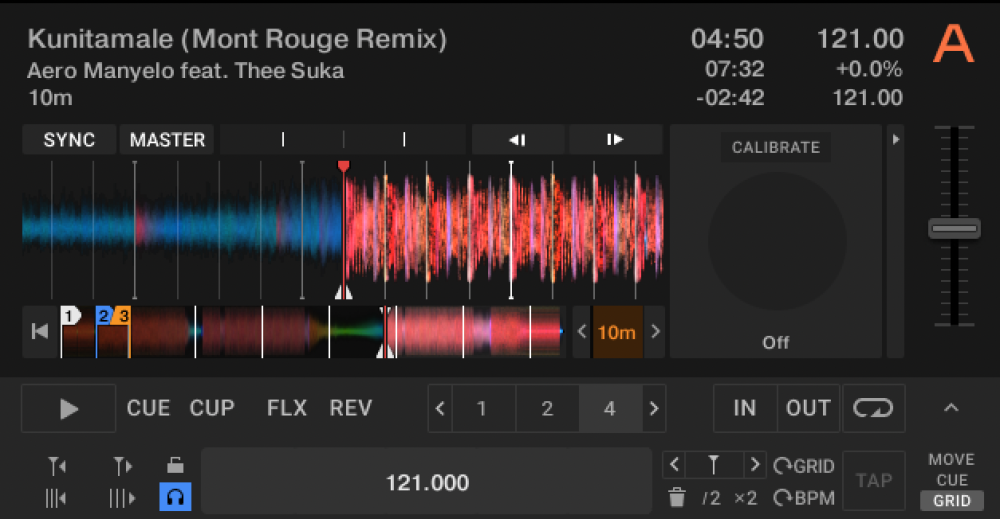
Task: Jump to hotcue 2 marker in overview
Action: coord(103,315)
